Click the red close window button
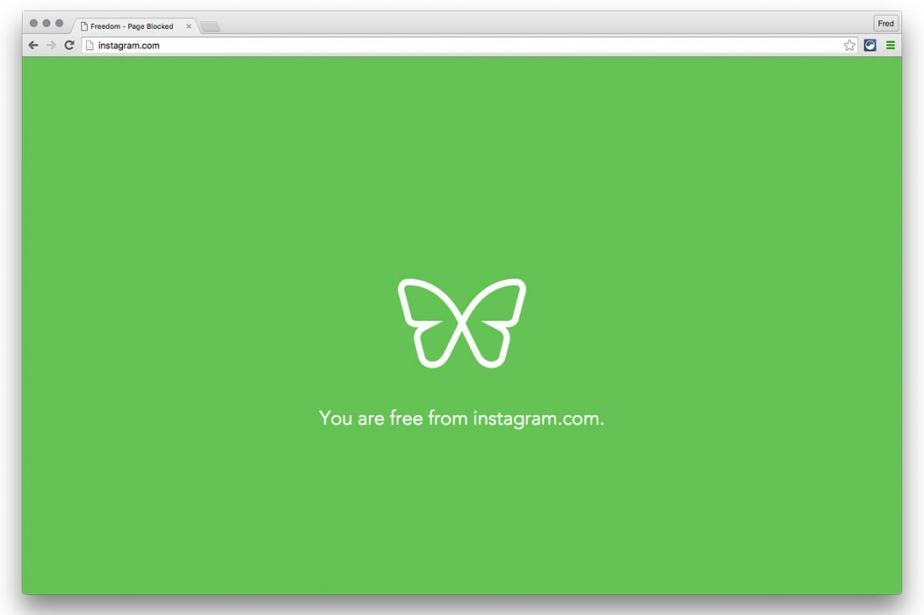 (x=34, y=23)
